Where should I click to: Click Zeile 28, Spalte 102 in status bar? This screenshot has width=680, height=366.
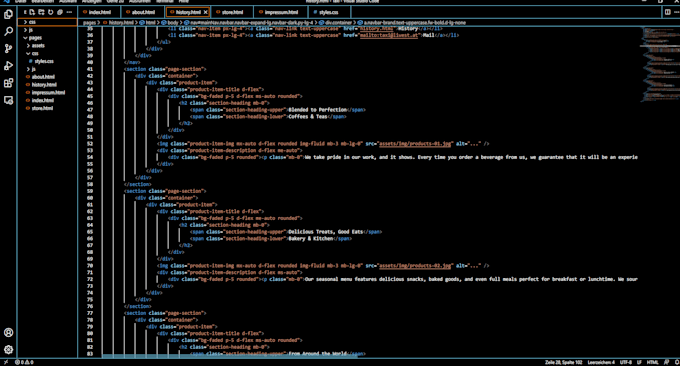(x=563, y=362)
